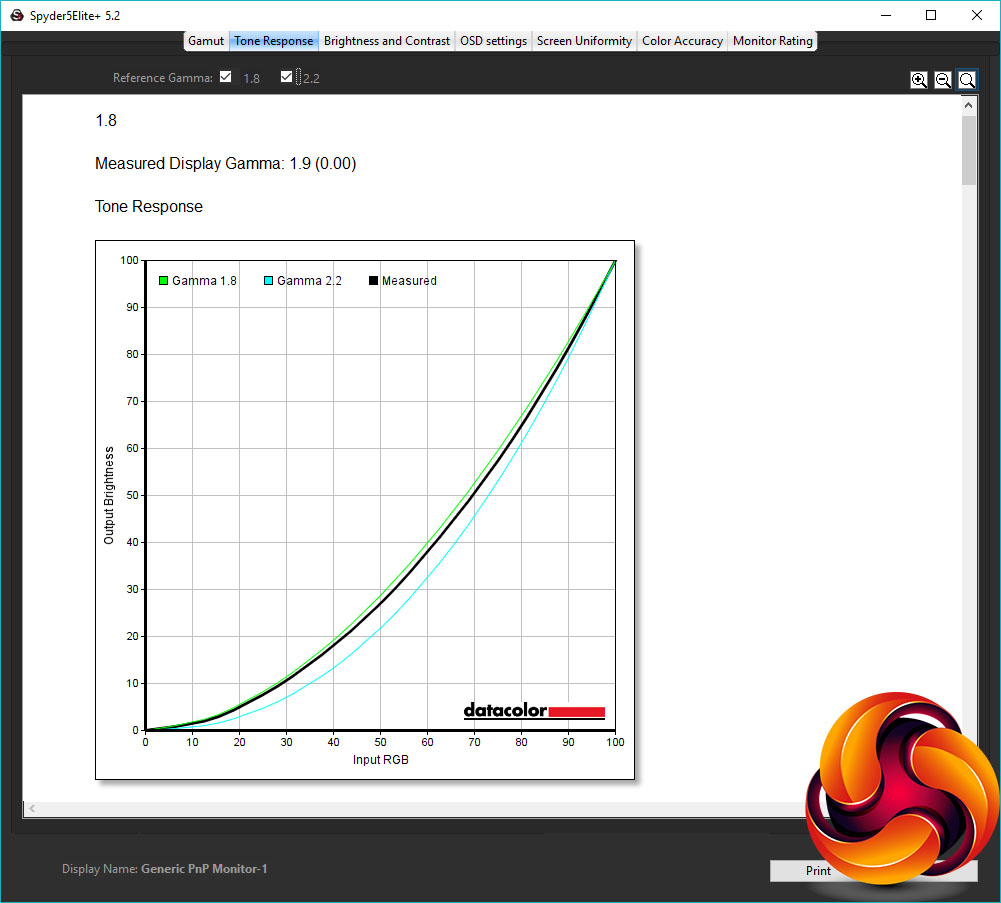
Task: Click the zoom out magnifier icon
Action: [942, 80]
